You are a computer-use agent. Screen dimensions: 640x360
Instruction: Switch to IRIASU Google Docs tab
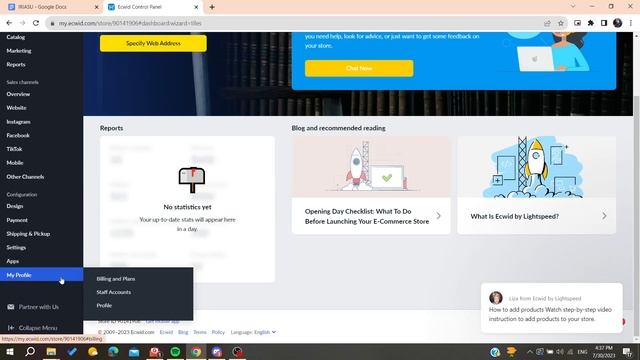52,7
